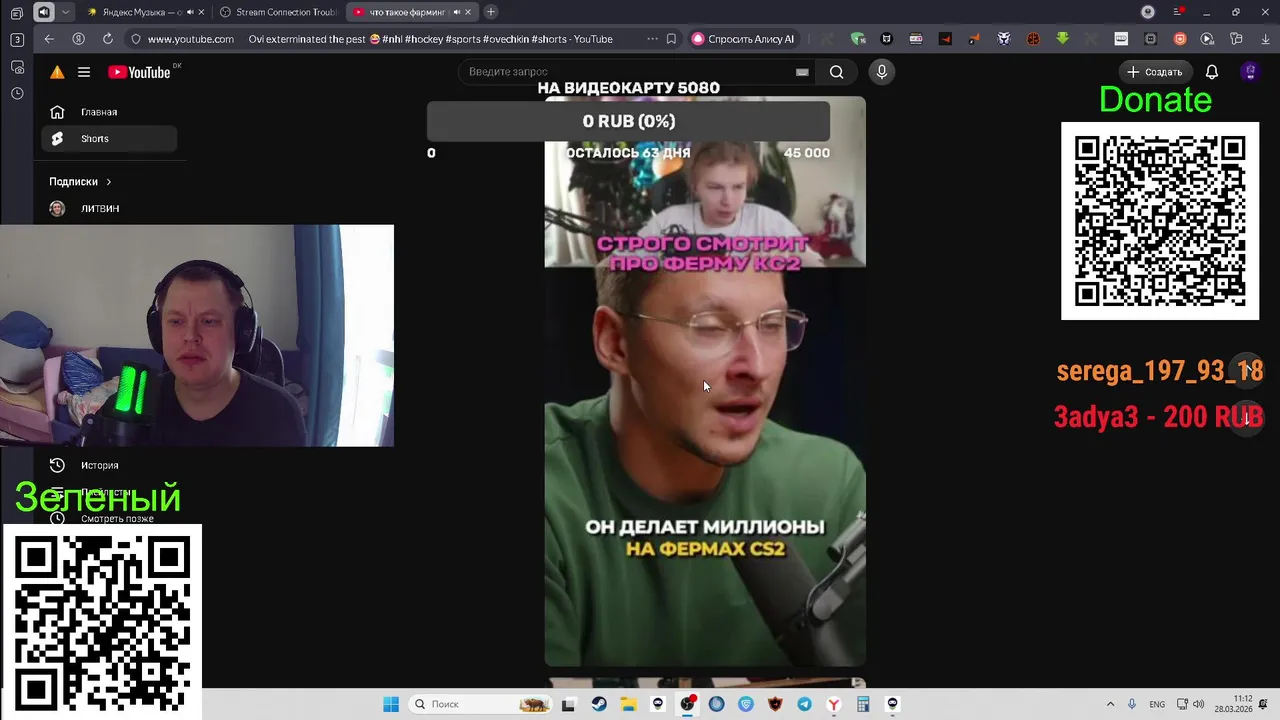Open the taskbar volume control
Image resolution: width=1280 pixels, height=720 pixels.
(x=1198, y=704)
